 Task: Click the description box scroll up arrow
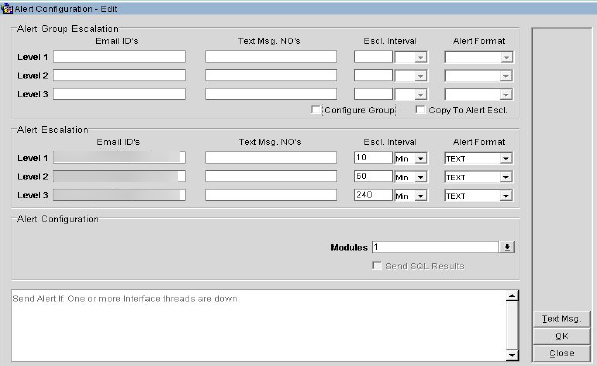tap(512, 296)
